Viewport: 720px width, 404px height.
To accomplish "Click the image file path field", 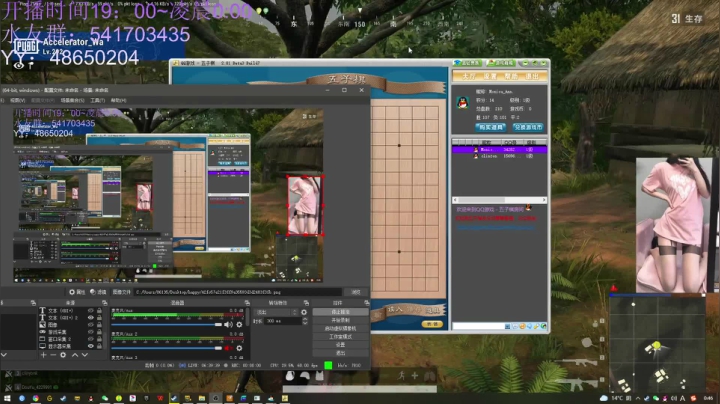I will coord(238,292).
